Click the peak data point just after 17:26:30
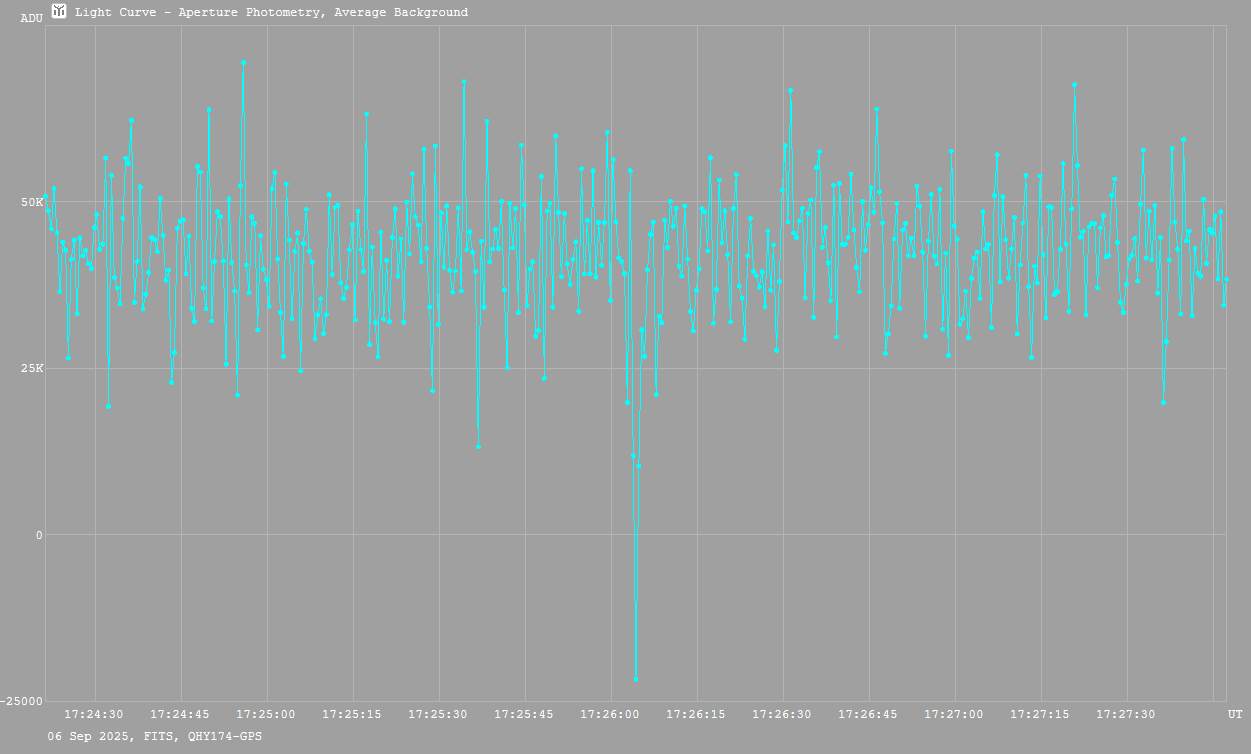 coord(790,90)
